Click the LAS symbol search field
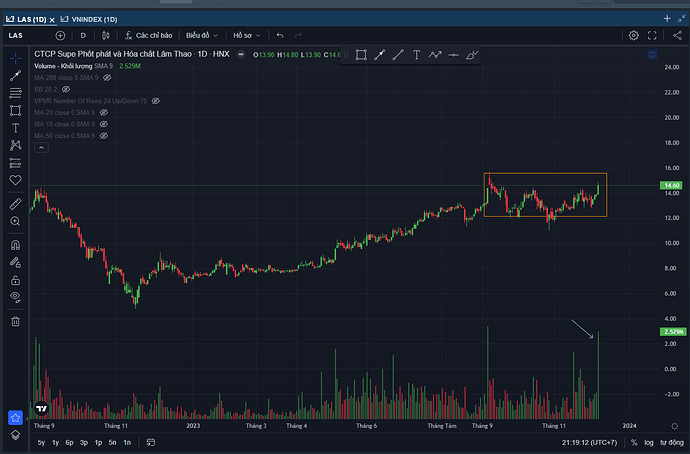Viewport: 690px width, 454px height. 17,35
